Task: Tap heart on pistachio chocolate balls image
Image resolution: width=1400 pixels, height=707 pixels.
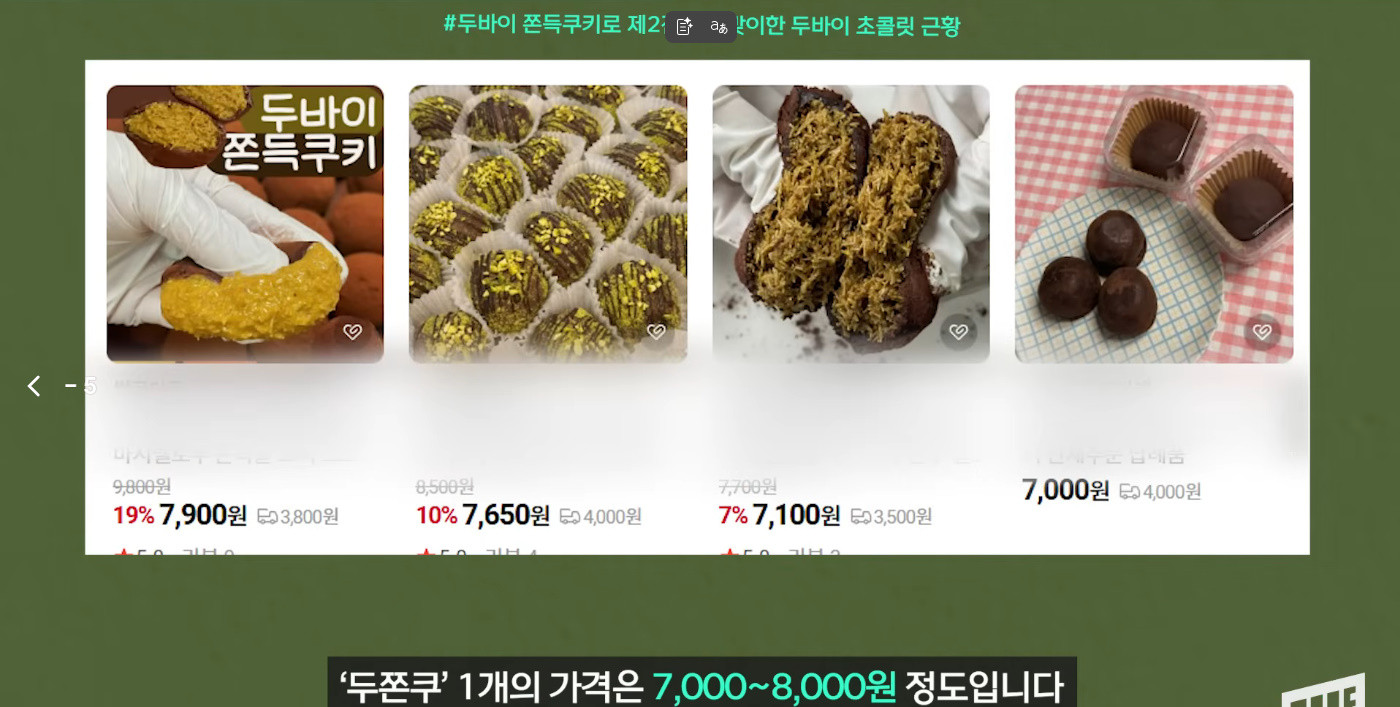Action: (656, 332)
